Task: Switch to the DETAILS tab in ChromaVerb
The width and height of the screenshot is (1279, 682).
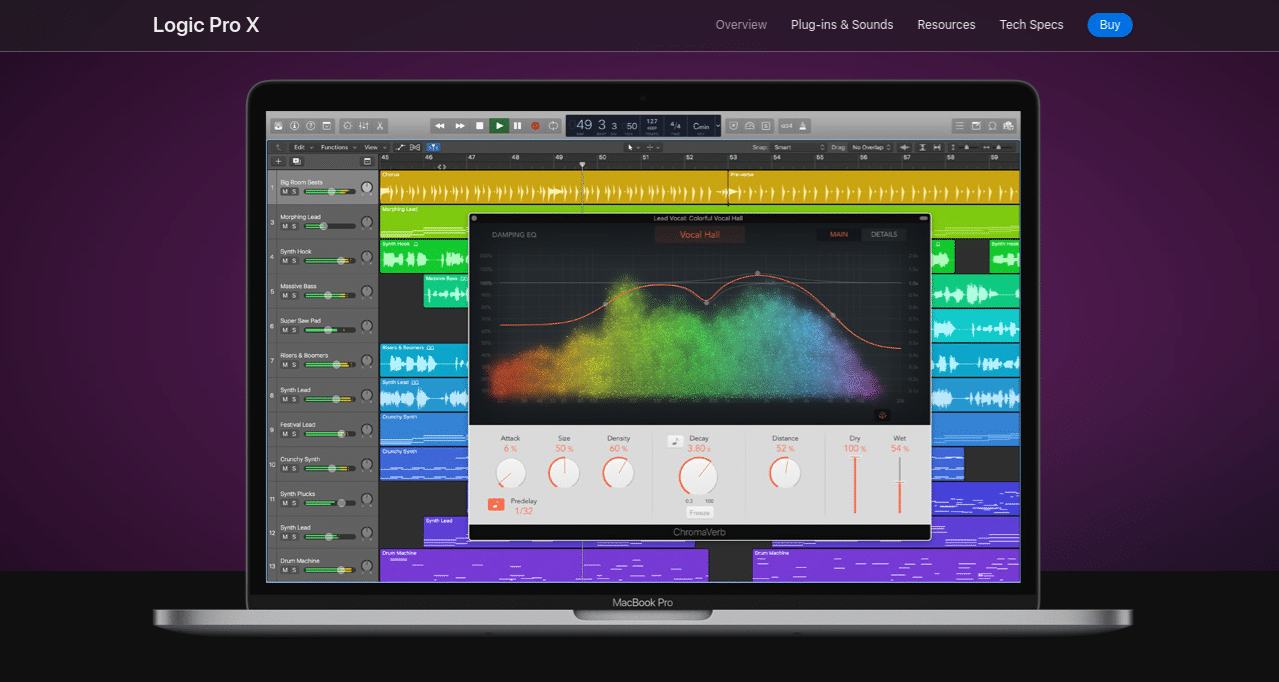Action: tap(883, 235)
